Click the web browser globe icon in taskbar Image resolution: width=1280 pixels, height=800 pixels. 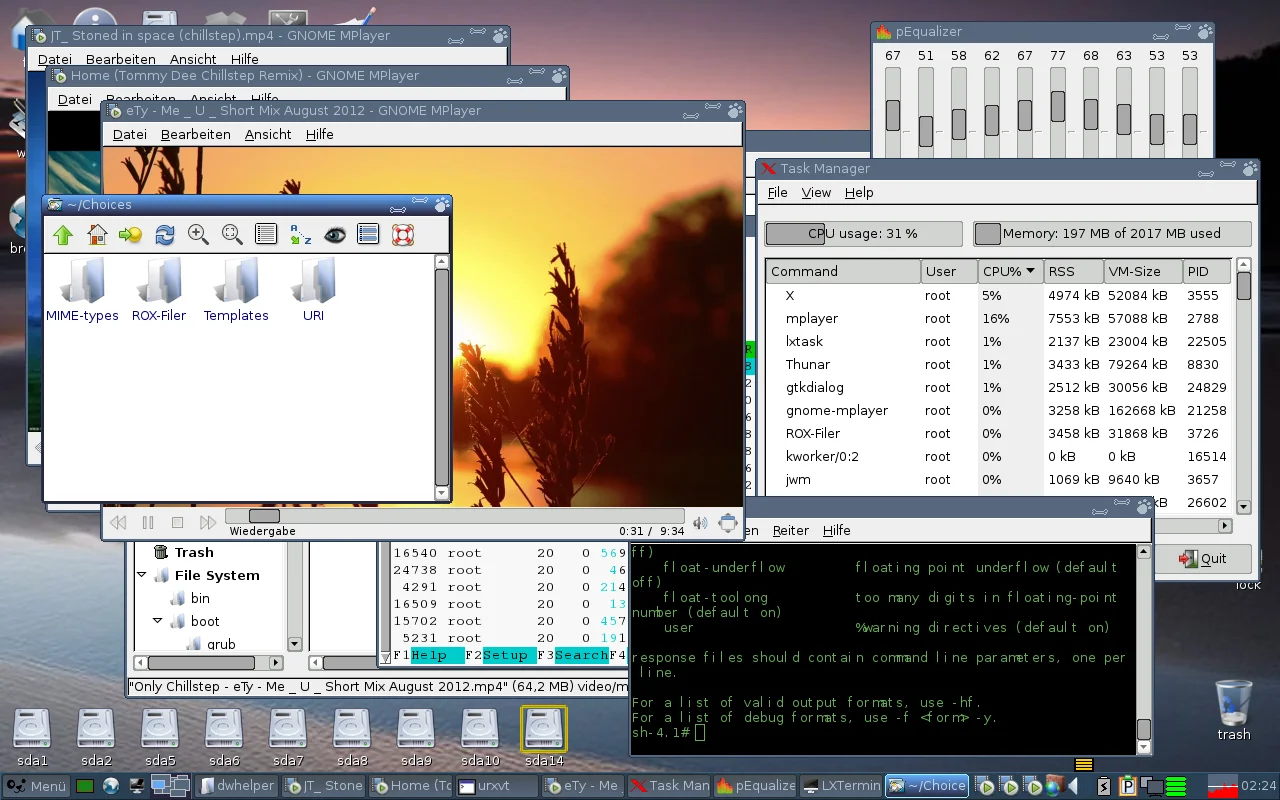point(110,786)
